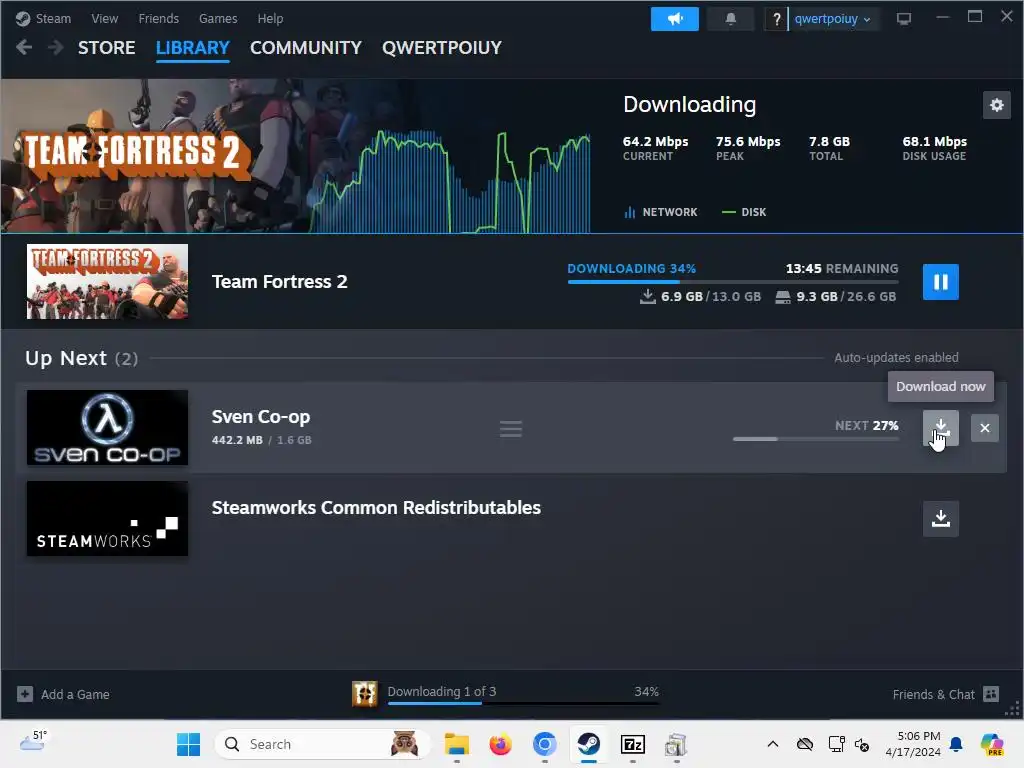Pause the Team Fortress 2 download
This screenshot has width=1024, height=768.
940,281
